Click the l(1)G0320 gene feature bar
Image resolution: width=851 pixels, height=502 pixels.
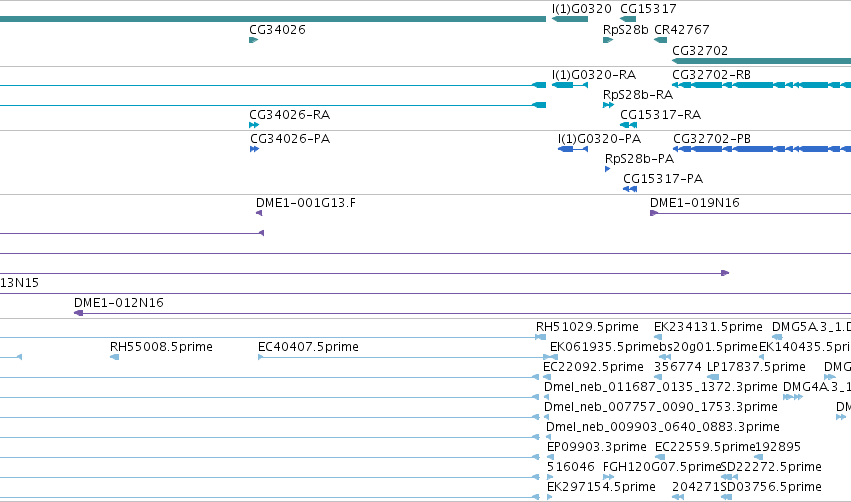tap(570, 19)
